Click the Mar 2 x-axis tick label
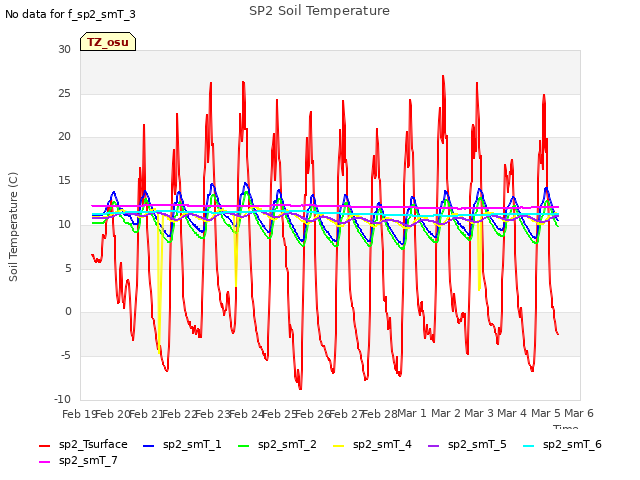Image resolution: width=640 pixels, height=480 pixels. [x=446, y=413]
